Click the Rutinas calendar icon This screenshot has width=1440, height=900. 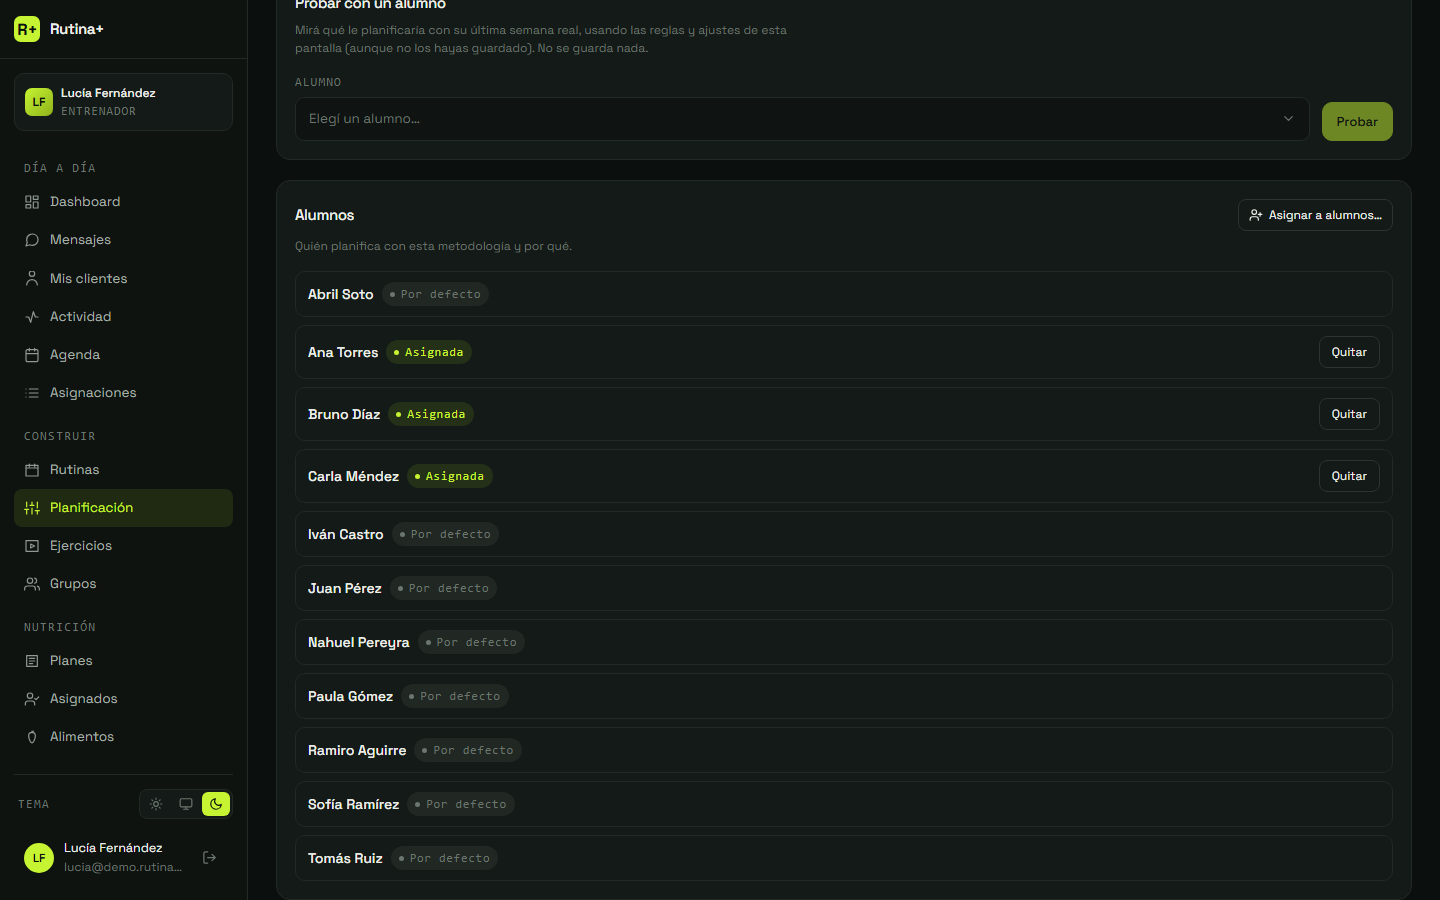(x=32, y=470)
